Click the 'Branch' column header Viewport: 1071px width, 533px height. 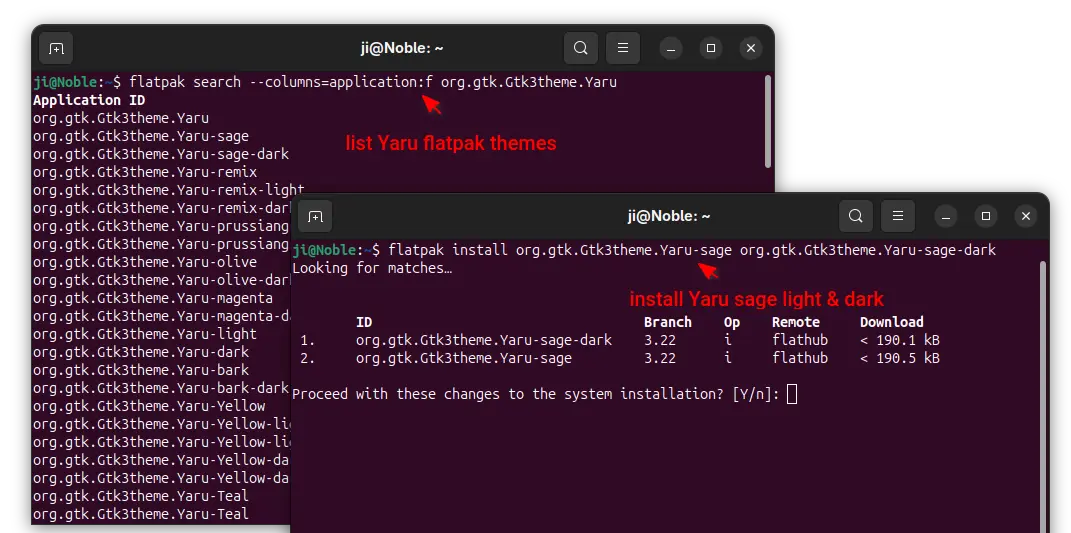[668, 323]
